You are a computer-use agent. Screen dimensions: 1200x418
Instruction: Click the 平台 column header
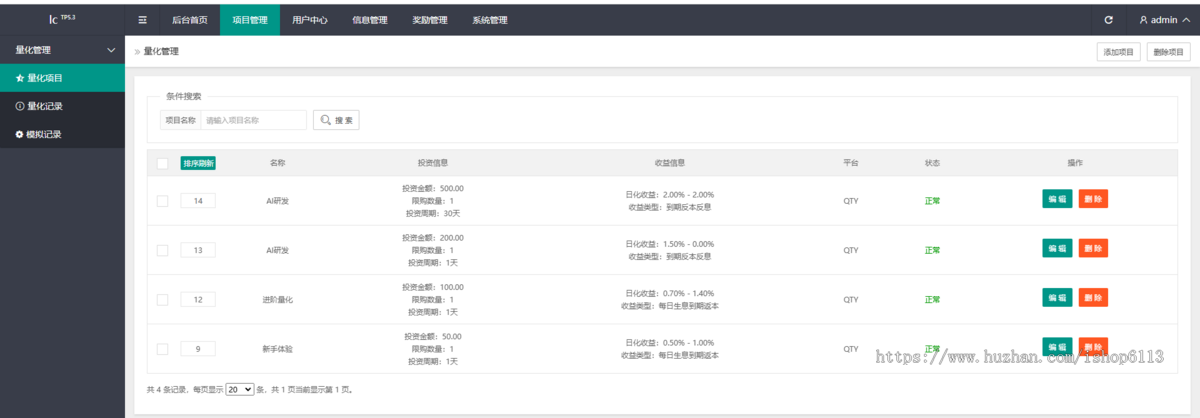pos(850,163)
